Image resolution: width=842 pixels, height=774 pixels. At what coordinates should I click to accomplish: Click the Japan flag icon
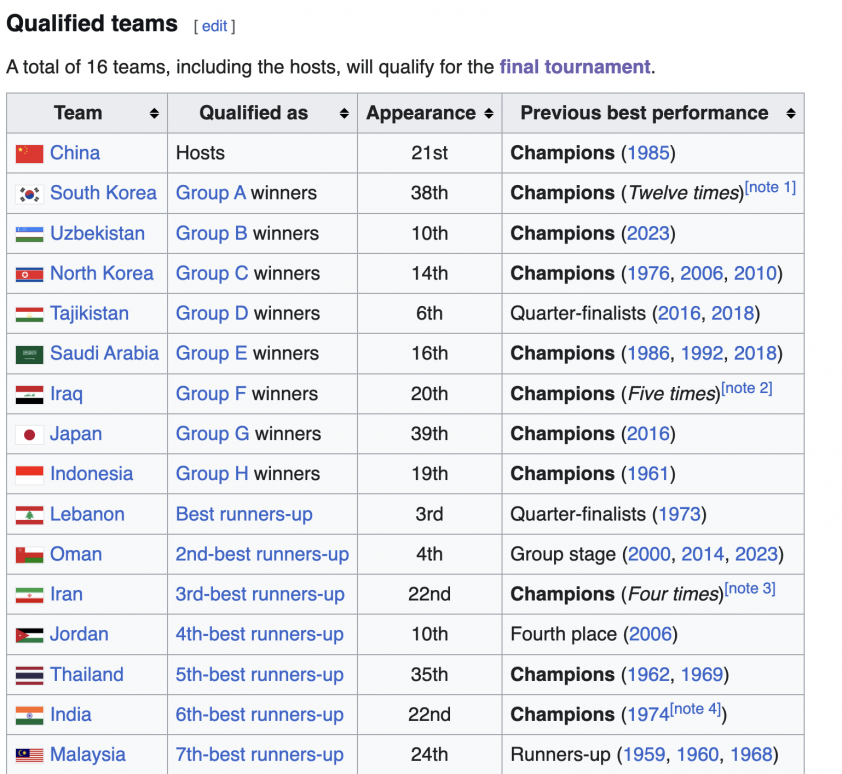(x=30, y=435)
